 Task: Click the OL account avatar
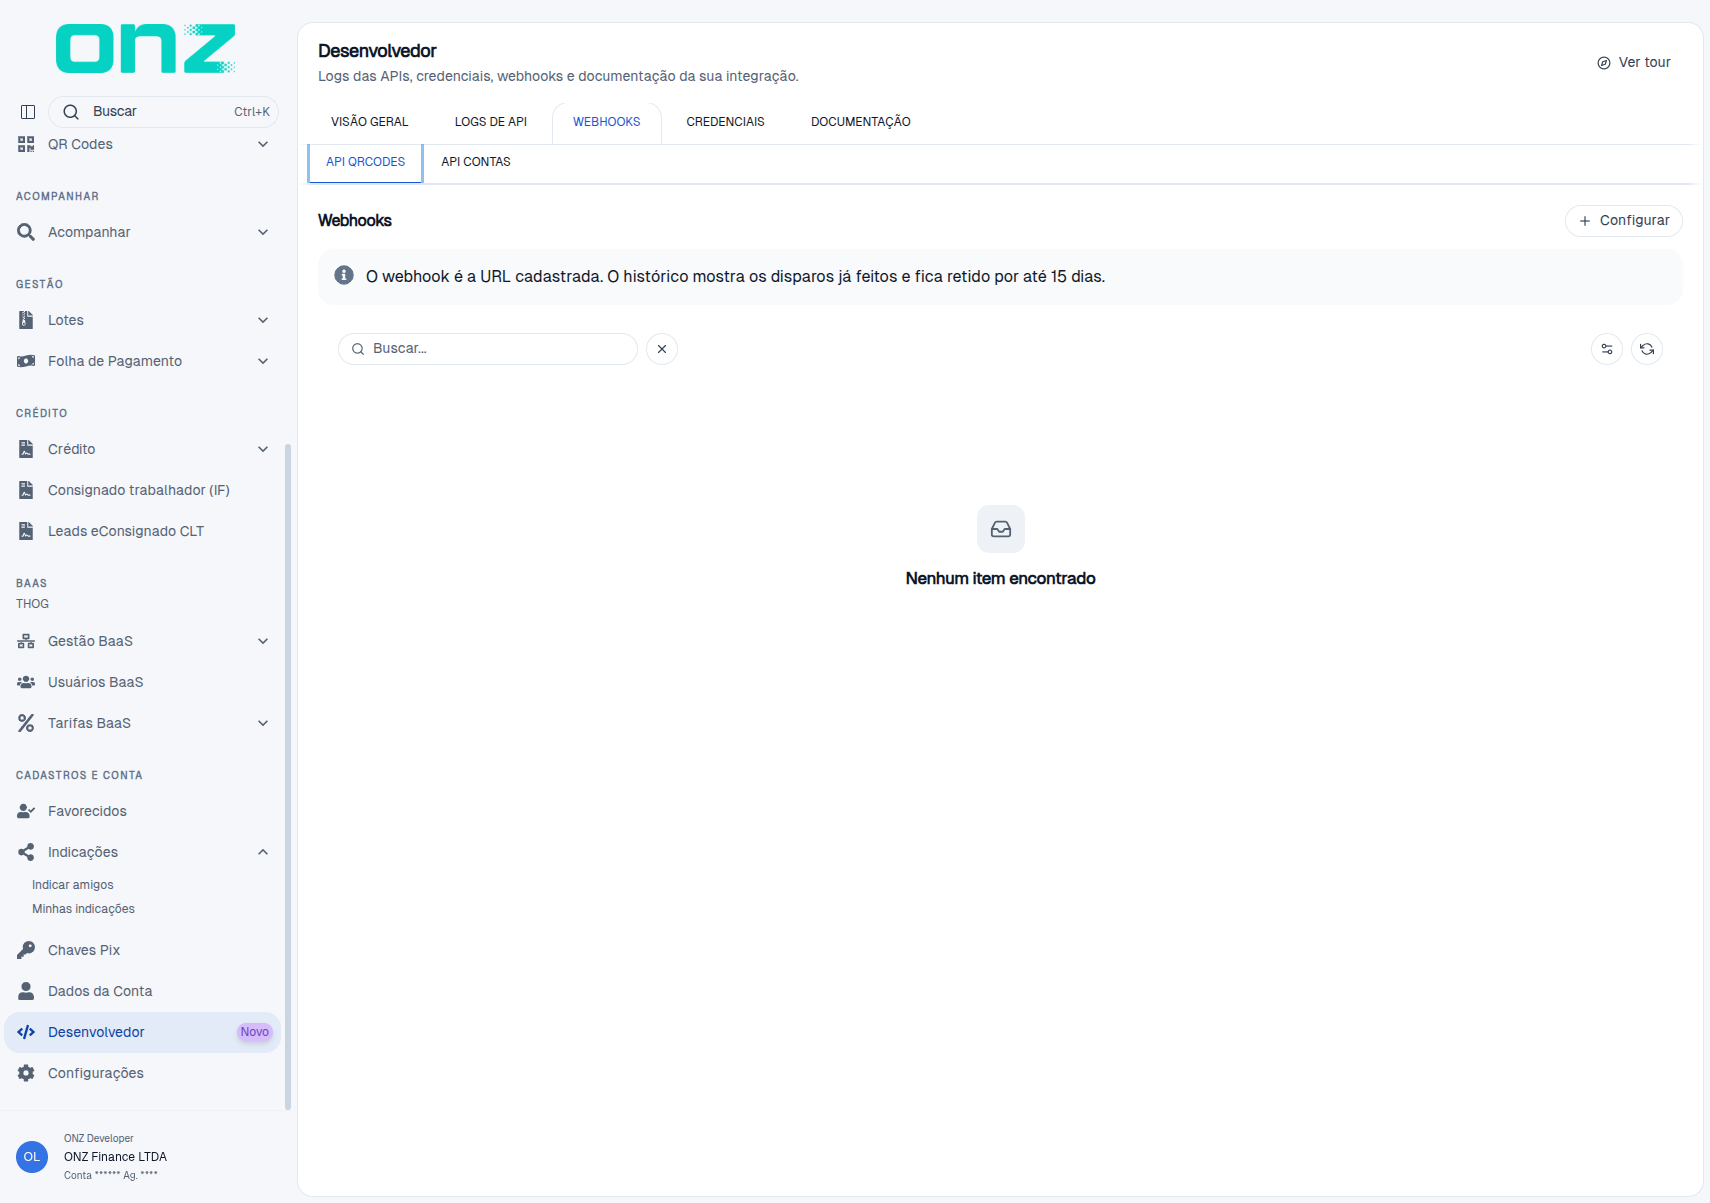tap(32, 1157)
